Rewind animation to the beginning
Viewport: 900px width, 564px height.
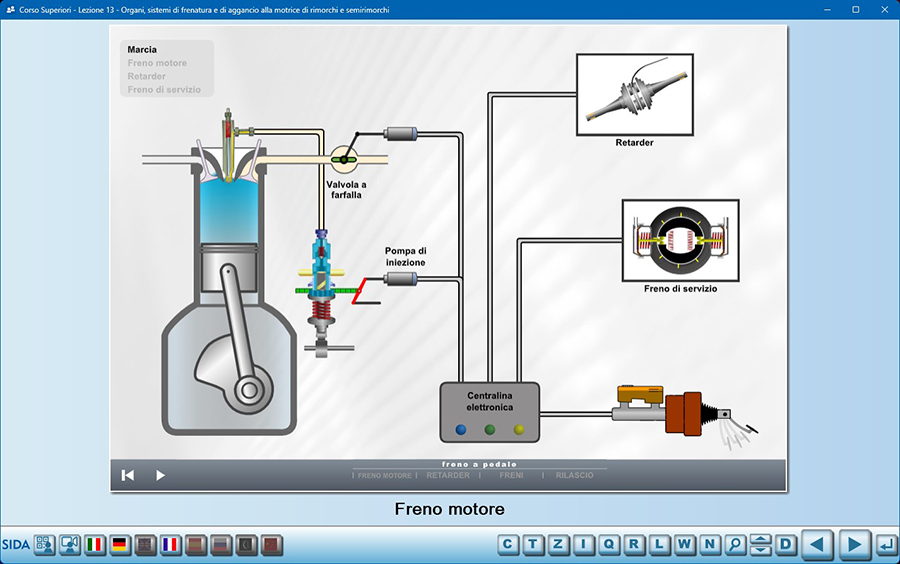click(x=128, y=475)
